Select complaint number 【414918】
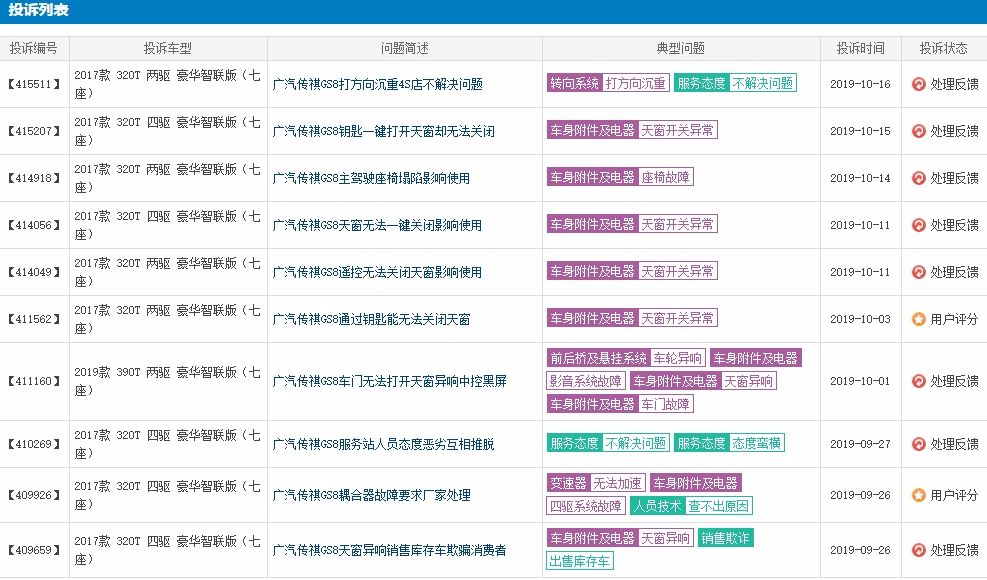 (34, 178)
